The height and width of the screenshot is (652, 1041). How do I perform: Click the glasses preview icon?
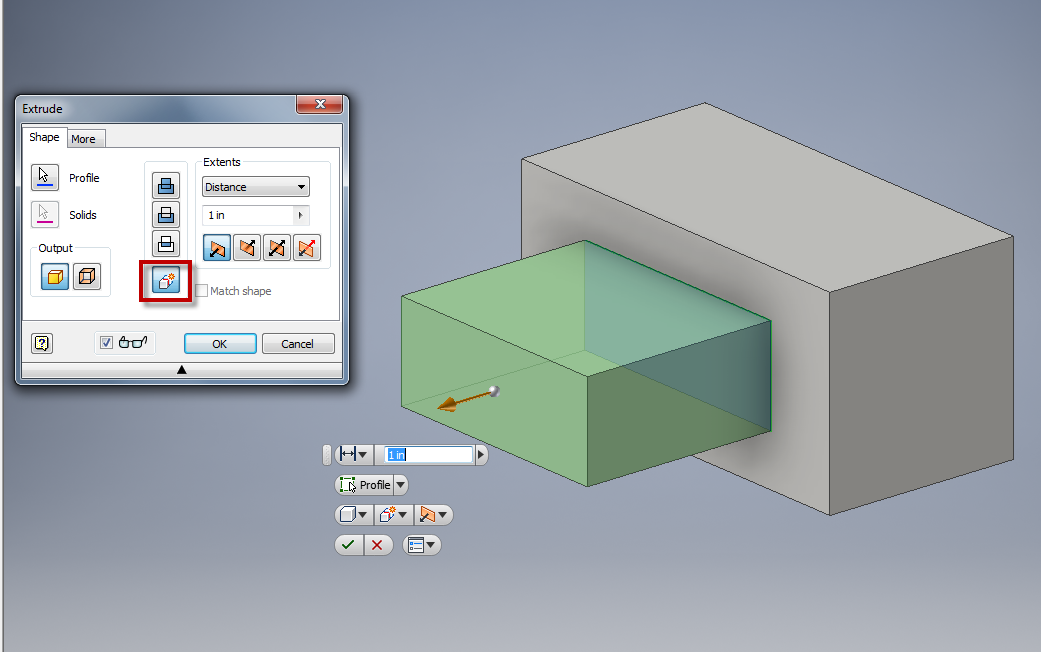133,343
